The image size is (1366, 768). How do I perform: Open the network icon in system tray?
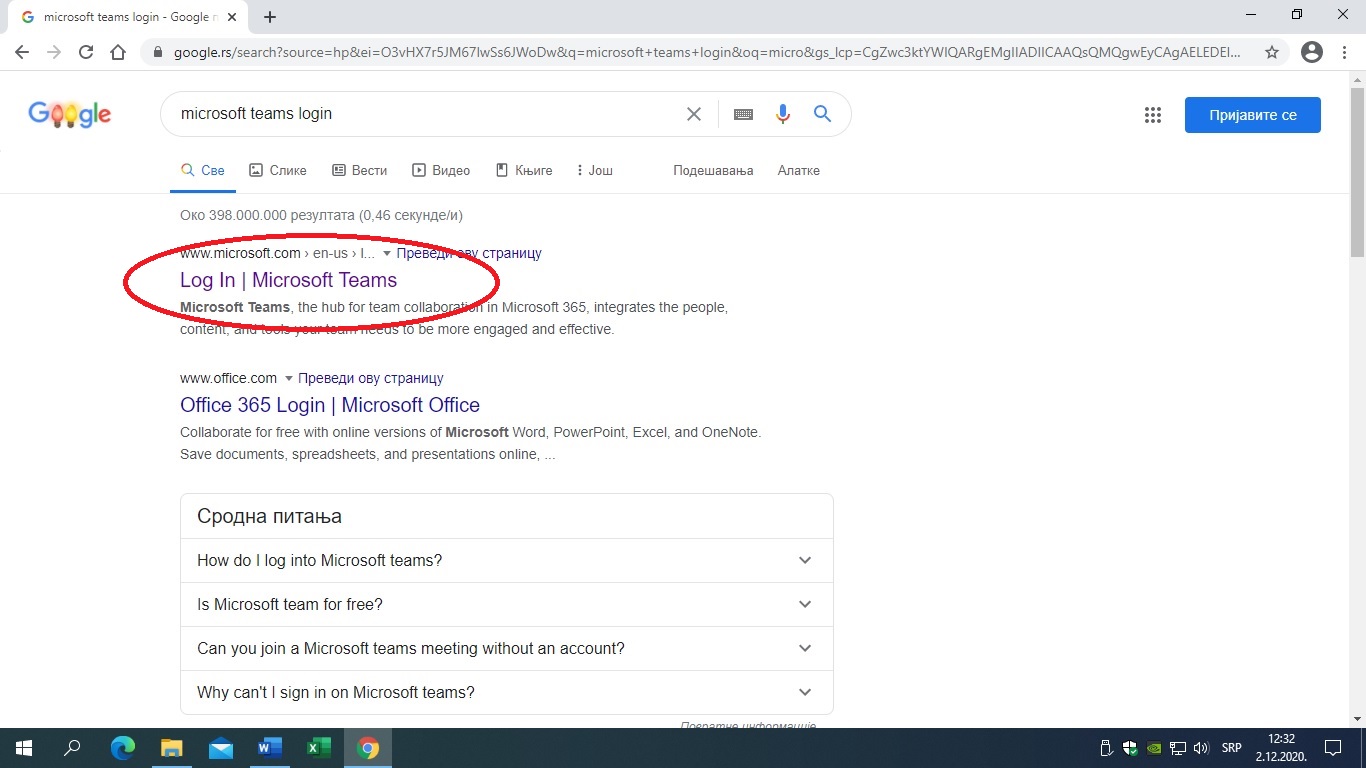point(1178,748)
